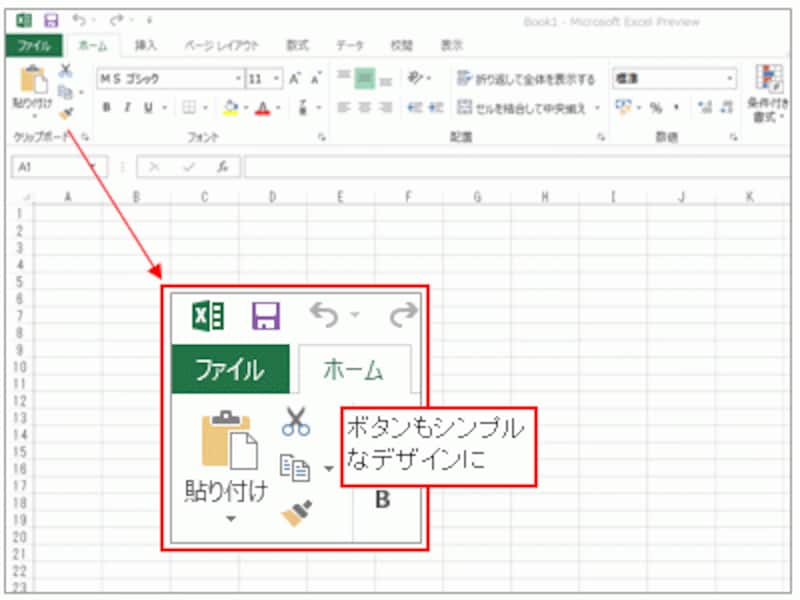
Task: Click the Copy icon in the Clipboard group
Action: pyautogui.click(x=65, y=92)
